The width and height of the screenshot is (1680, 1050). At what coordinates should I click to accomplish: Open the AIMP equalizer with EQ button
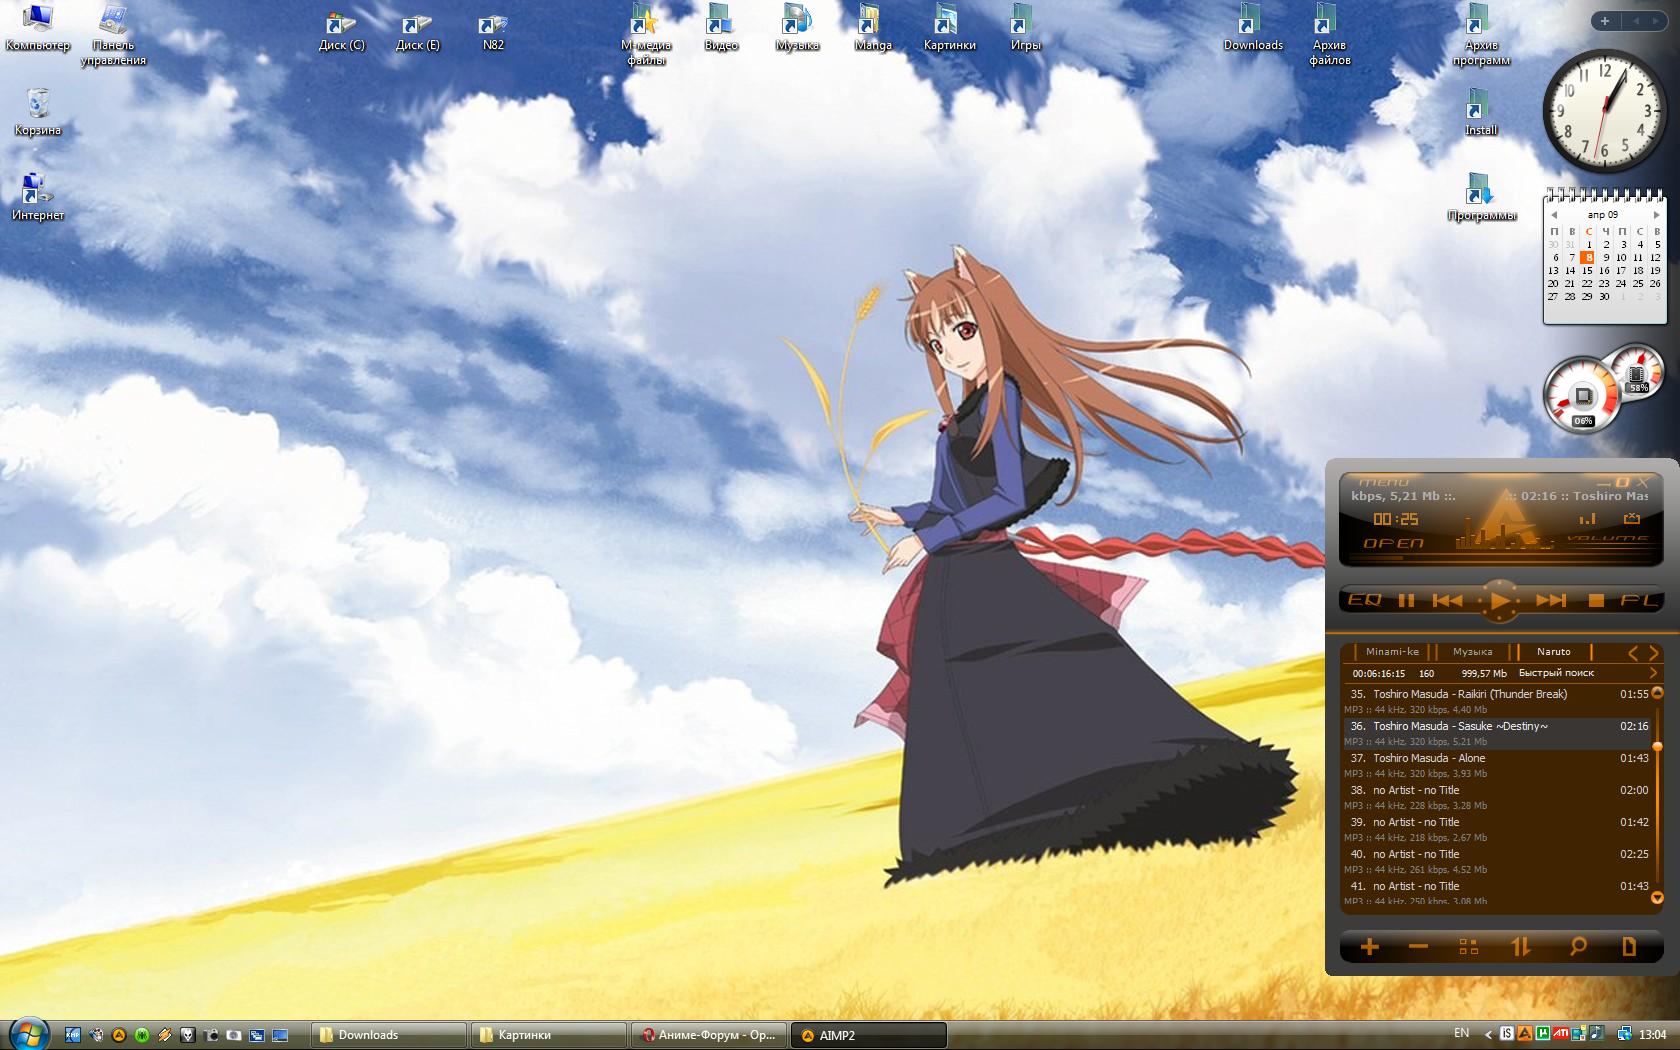click(1365, 600)
